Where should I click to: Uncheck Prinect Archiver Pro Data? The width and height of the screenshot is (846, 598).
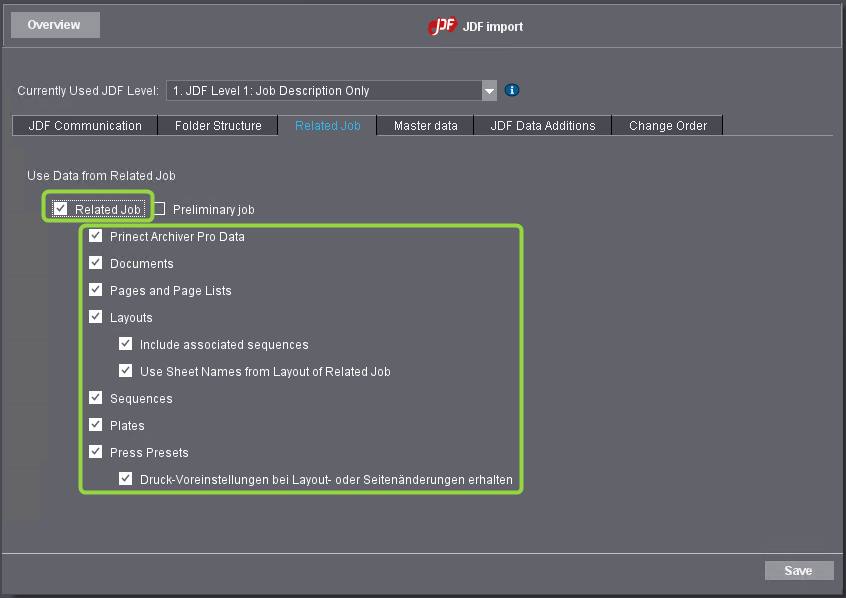tap(96, 236)
